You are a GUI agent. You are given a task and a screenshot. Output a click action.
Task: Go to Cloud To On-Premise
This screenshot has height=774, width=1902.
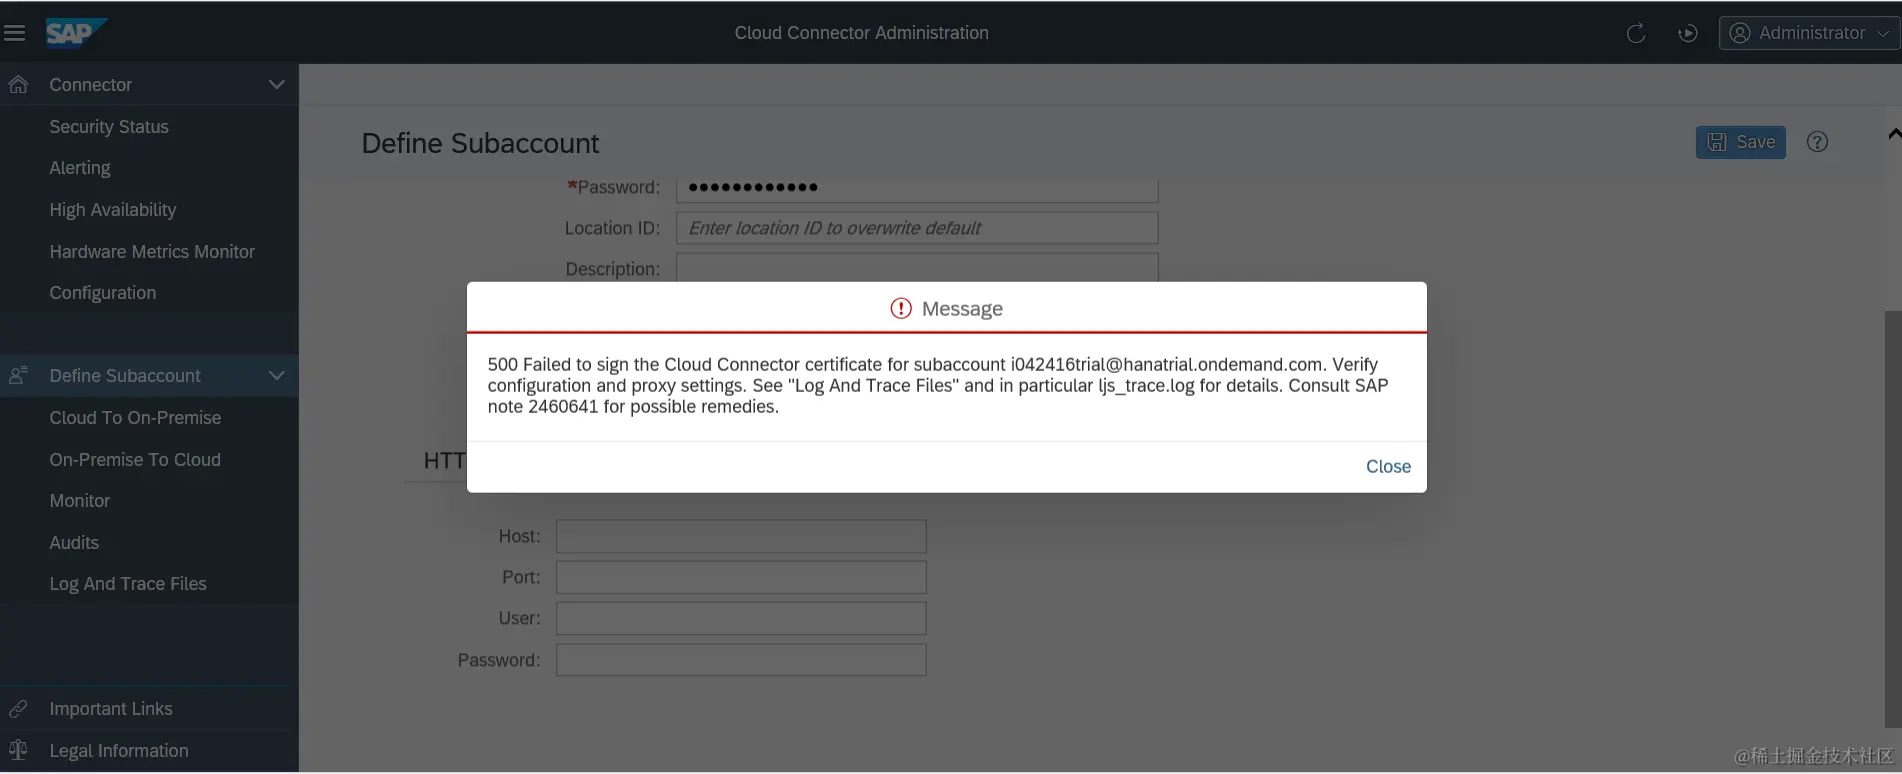tap(135, 418)
